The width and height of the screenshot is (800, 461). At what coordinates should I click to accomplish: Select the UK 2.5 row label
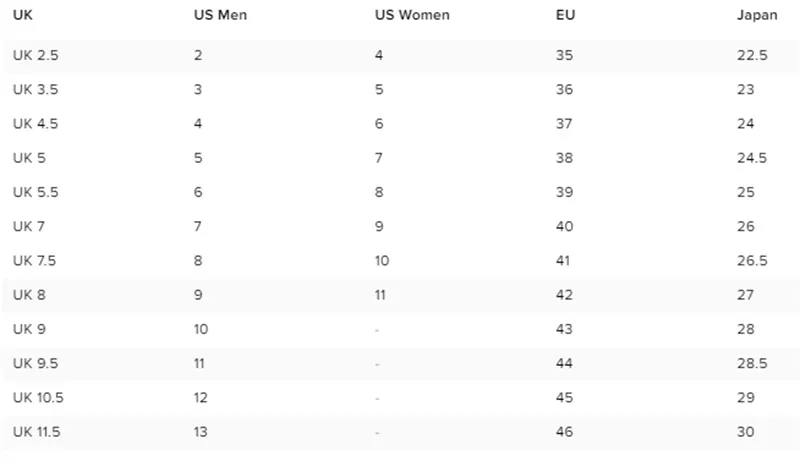pos(36,55)
